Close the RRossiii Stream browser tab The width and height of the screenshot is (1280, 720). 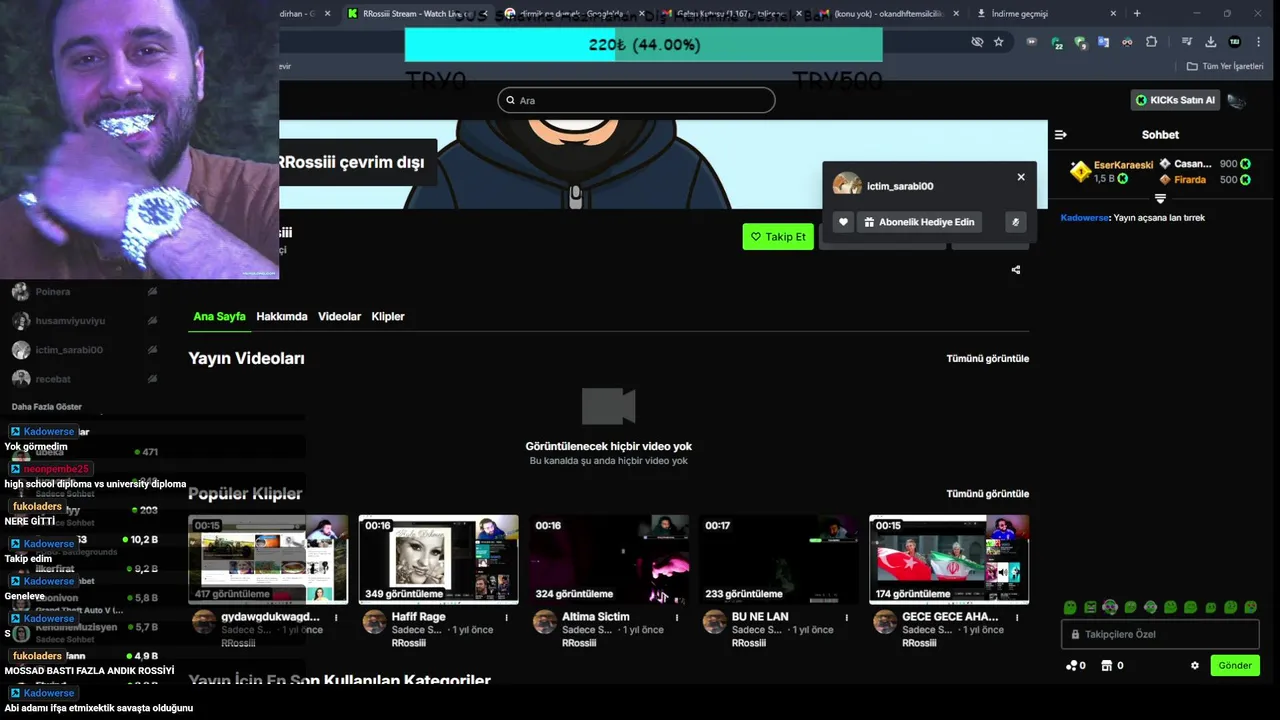tap(484, 14)
